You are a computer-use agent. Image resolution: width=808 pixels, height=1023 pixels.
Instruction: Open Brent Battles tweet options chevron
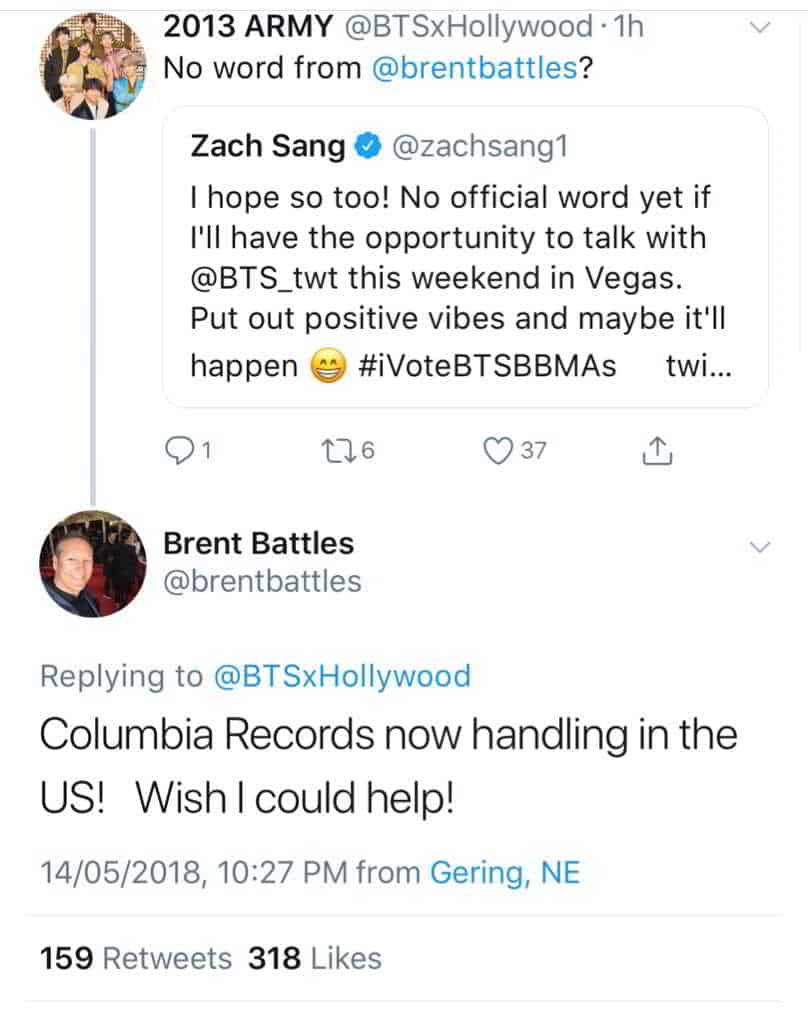pos(760,546)
